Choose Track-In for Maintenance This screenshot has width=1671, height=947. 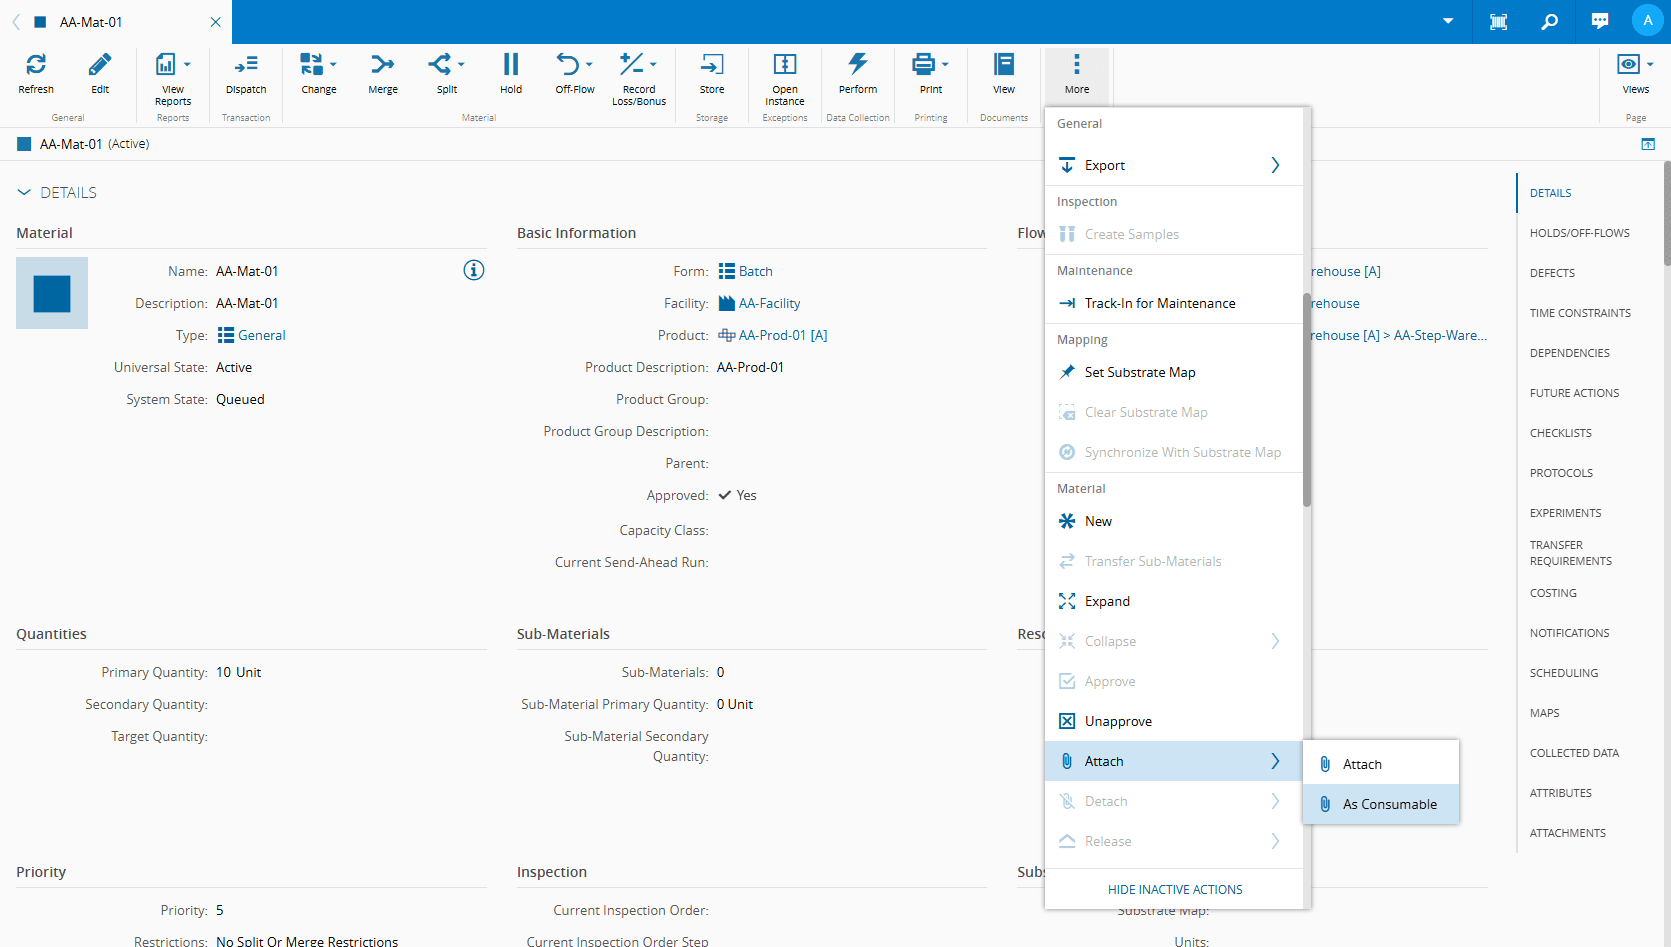coord(1159,303)
